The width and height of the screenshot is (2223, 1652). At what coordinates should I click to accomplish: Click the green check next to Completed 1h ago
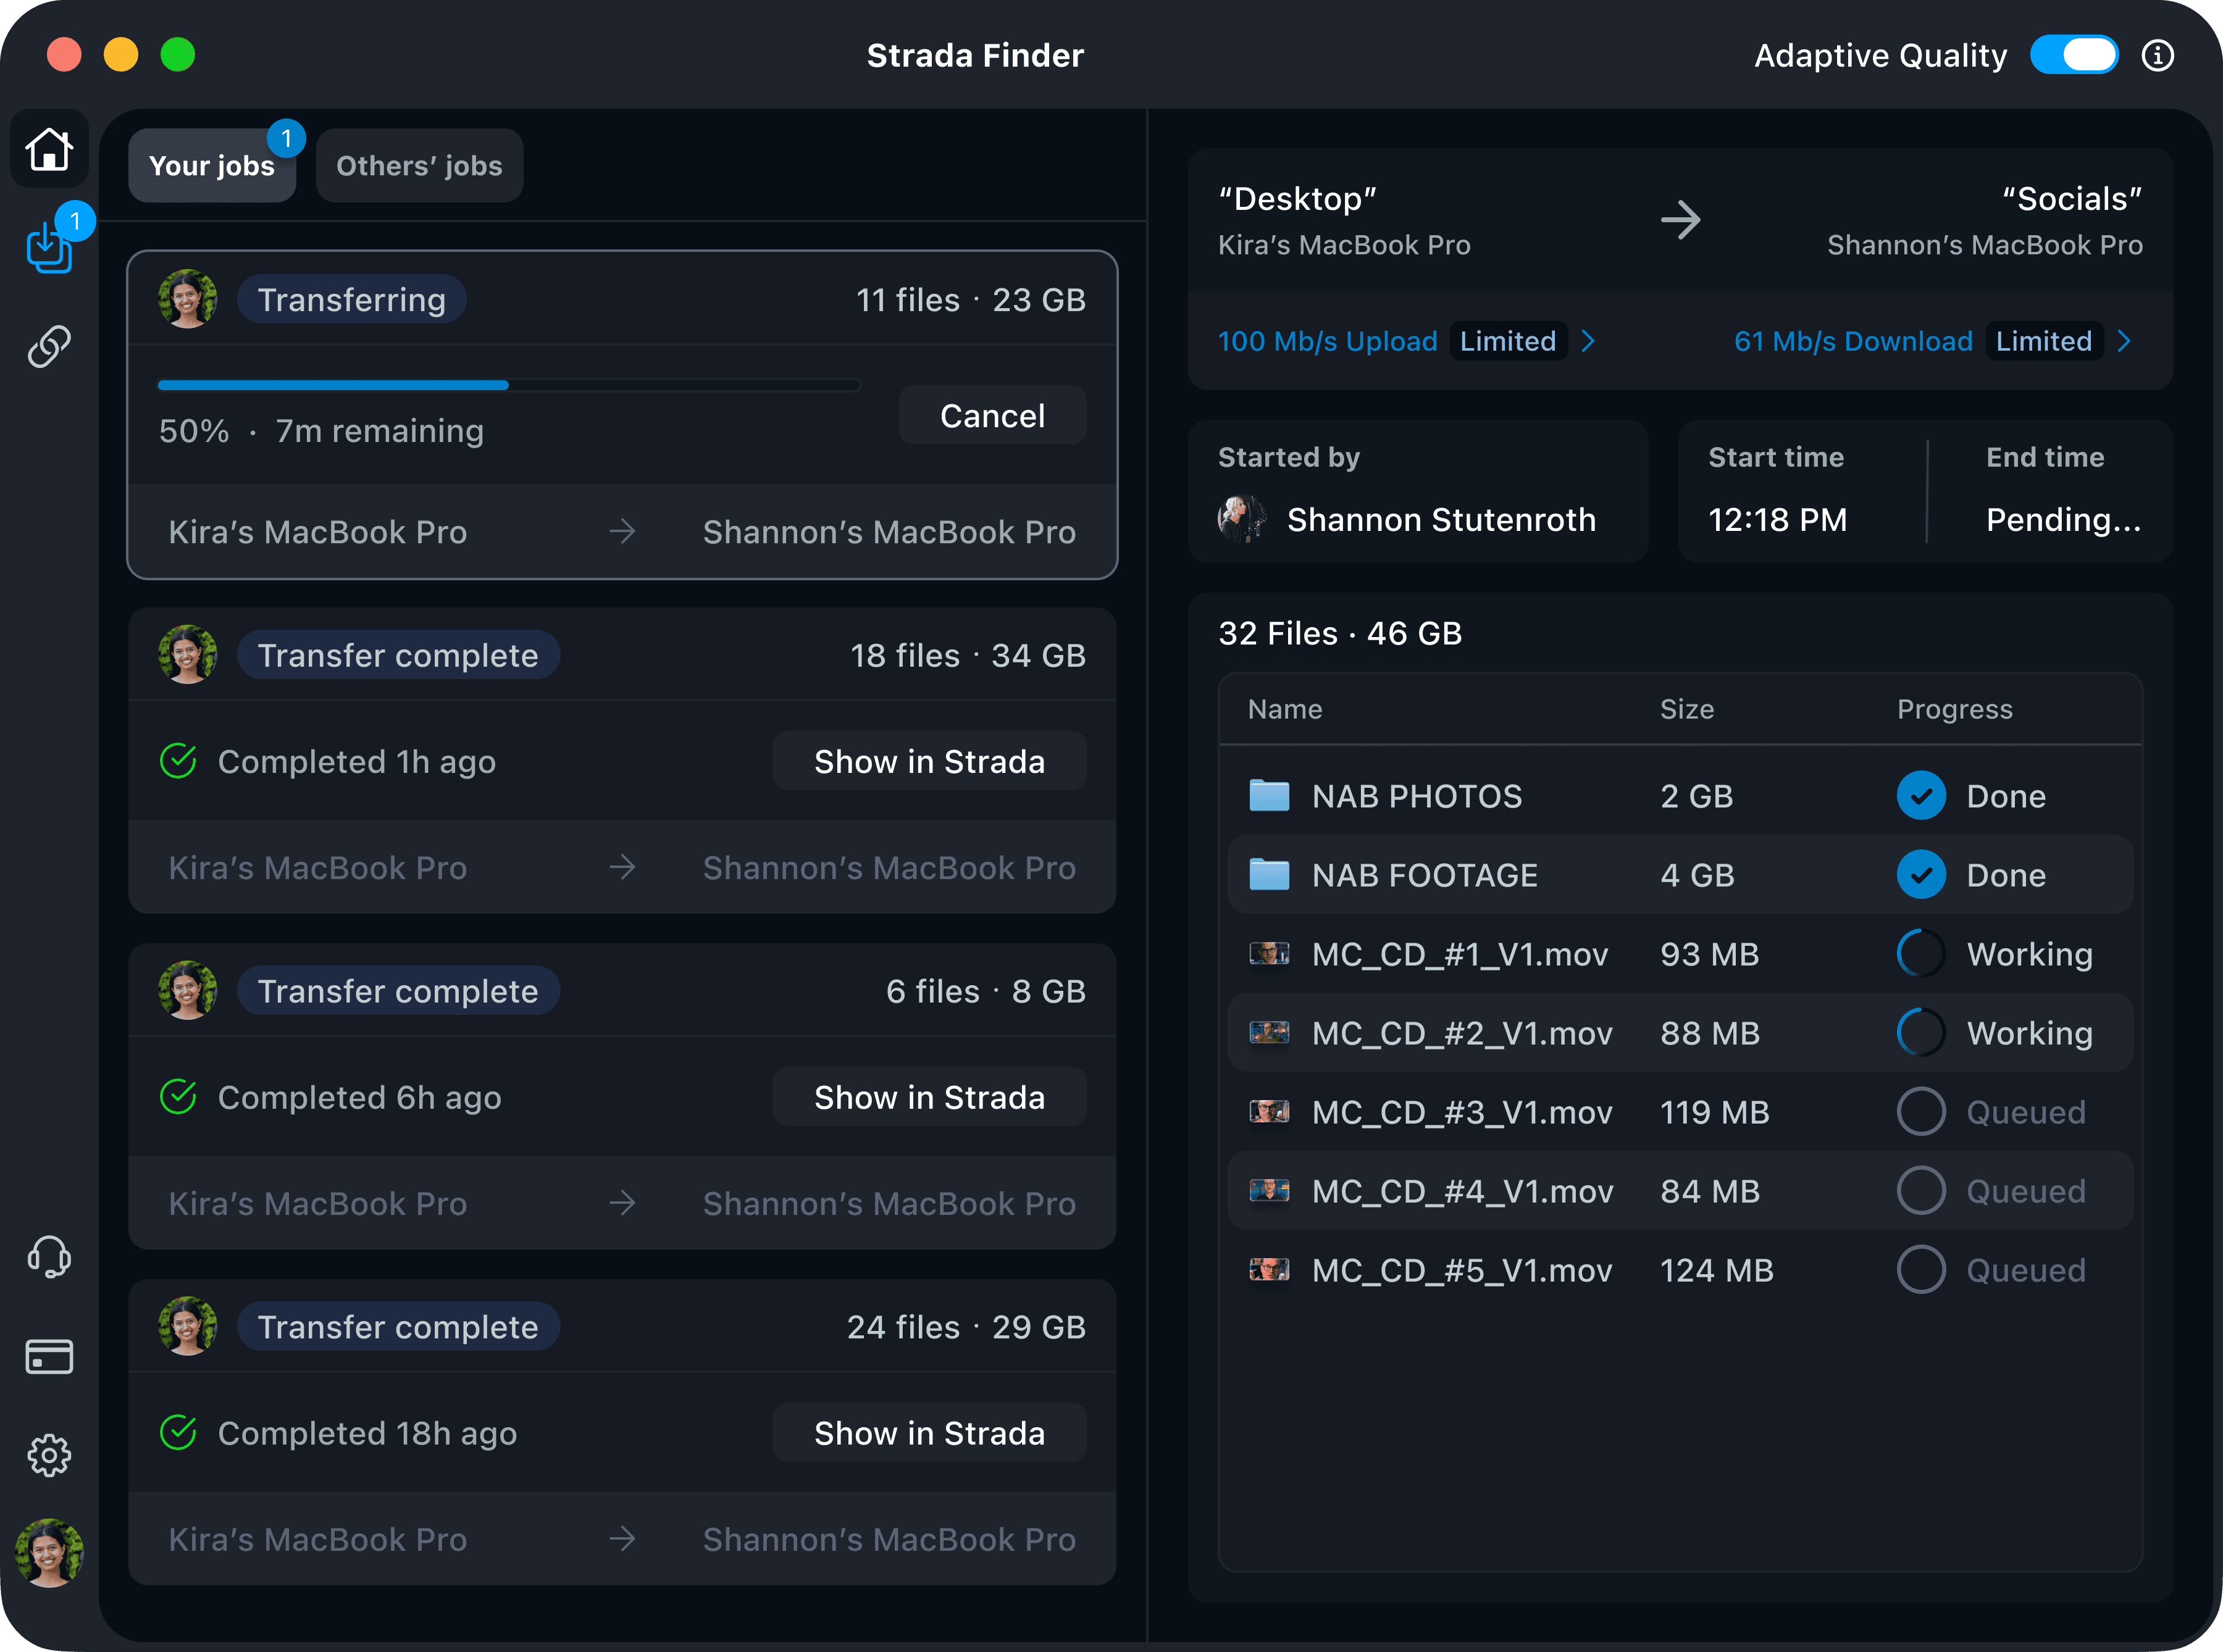pos(178,761)
